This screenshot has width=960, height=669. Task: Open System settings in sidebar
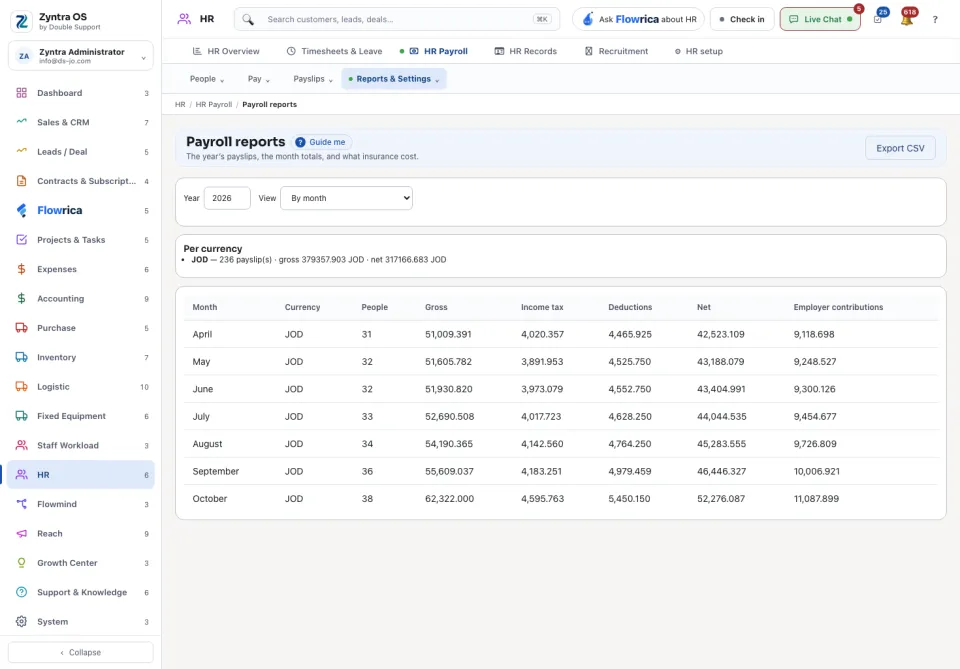click(81, 622)
